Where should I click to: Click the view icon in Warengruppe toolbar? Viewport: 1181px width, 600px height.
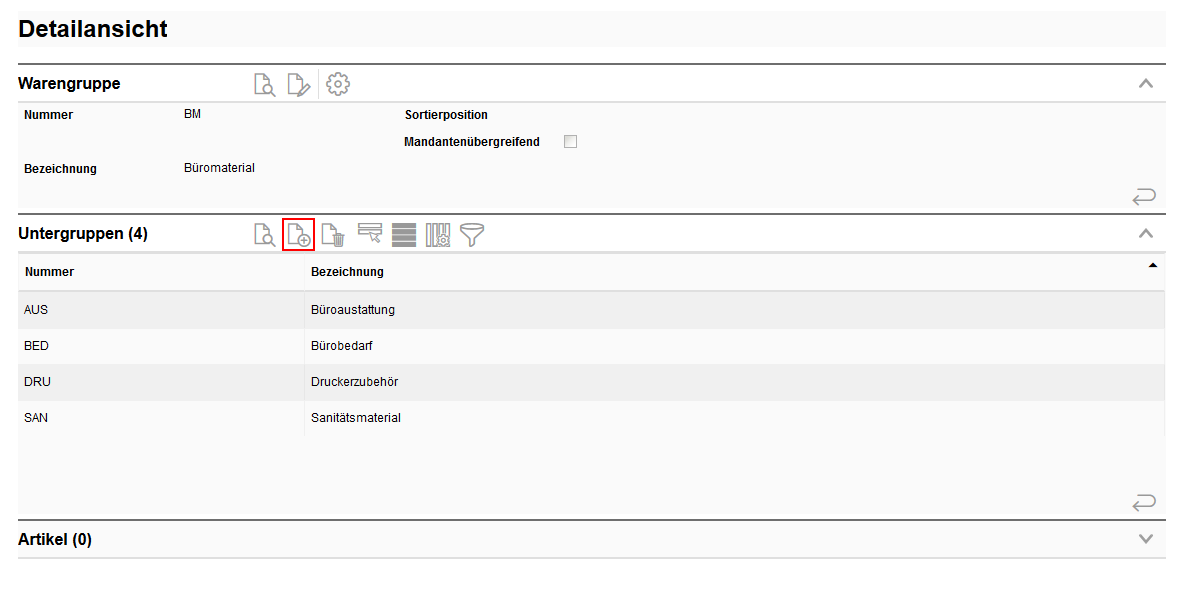click(264, 85)
